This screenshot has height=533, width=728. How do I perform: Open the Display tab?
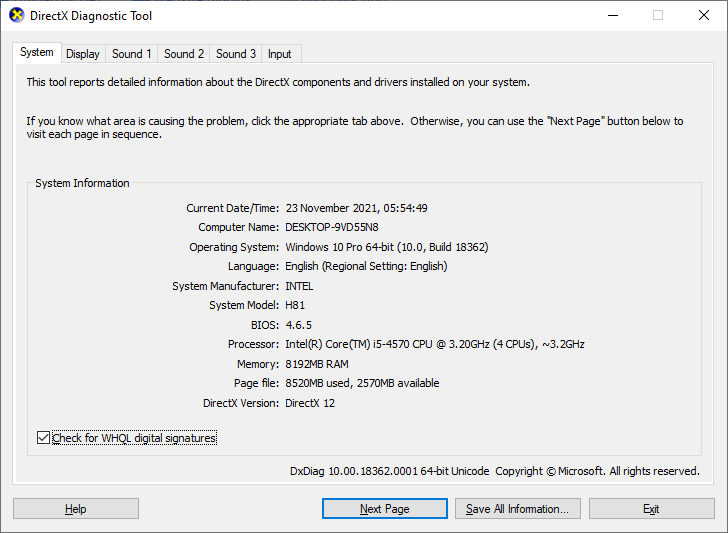click(x=83, y=54)
